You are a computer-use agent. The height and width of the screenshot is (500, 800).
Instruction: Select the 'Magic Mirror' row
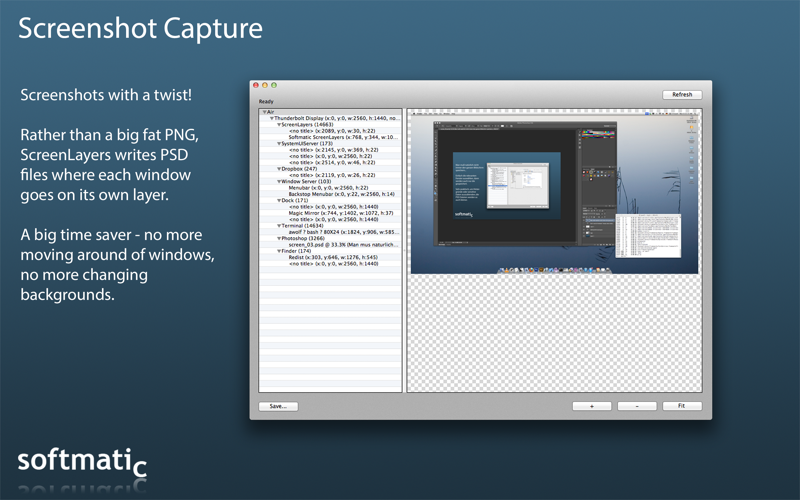[330, 213]
